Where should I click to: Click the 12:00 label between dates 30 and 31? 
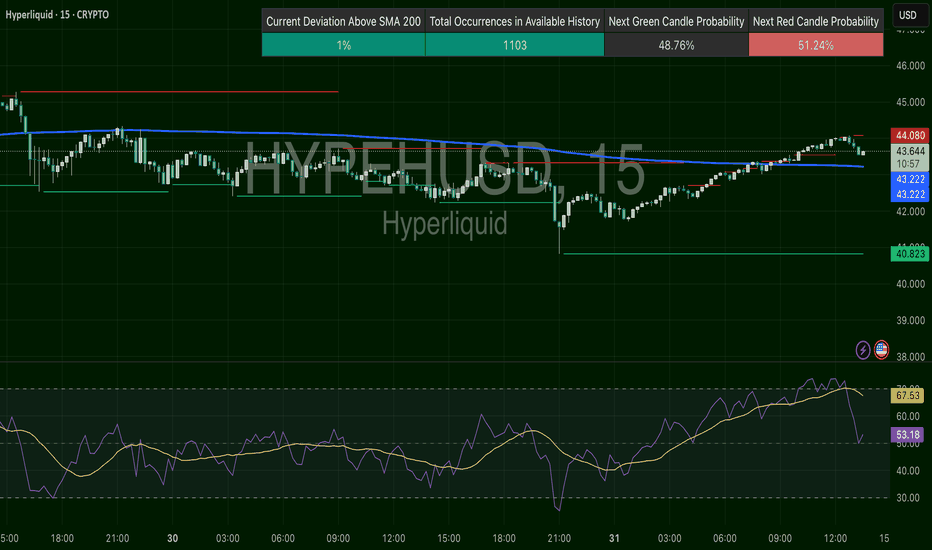(393, 538)
